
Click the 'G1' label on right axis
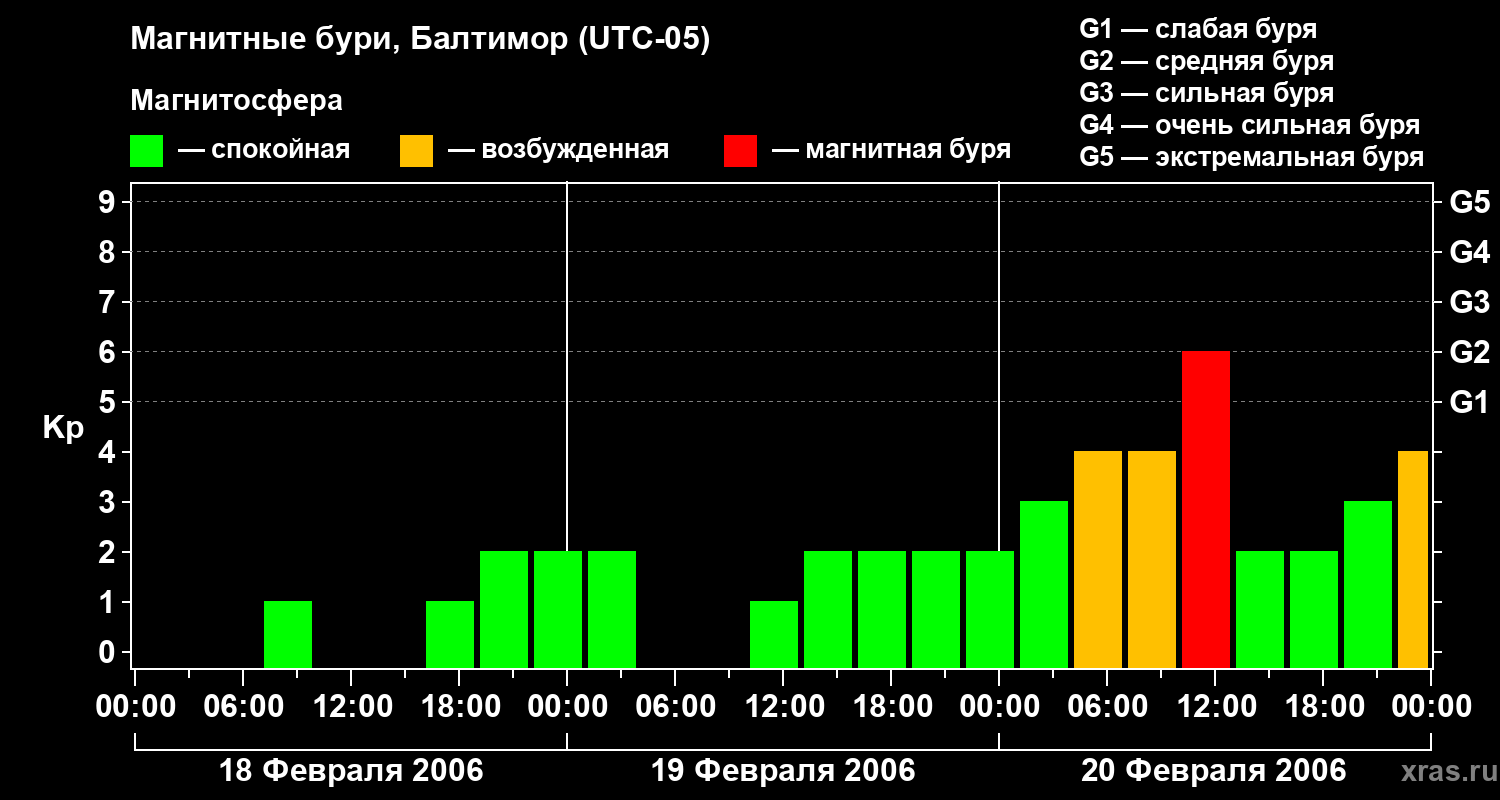1470,403
